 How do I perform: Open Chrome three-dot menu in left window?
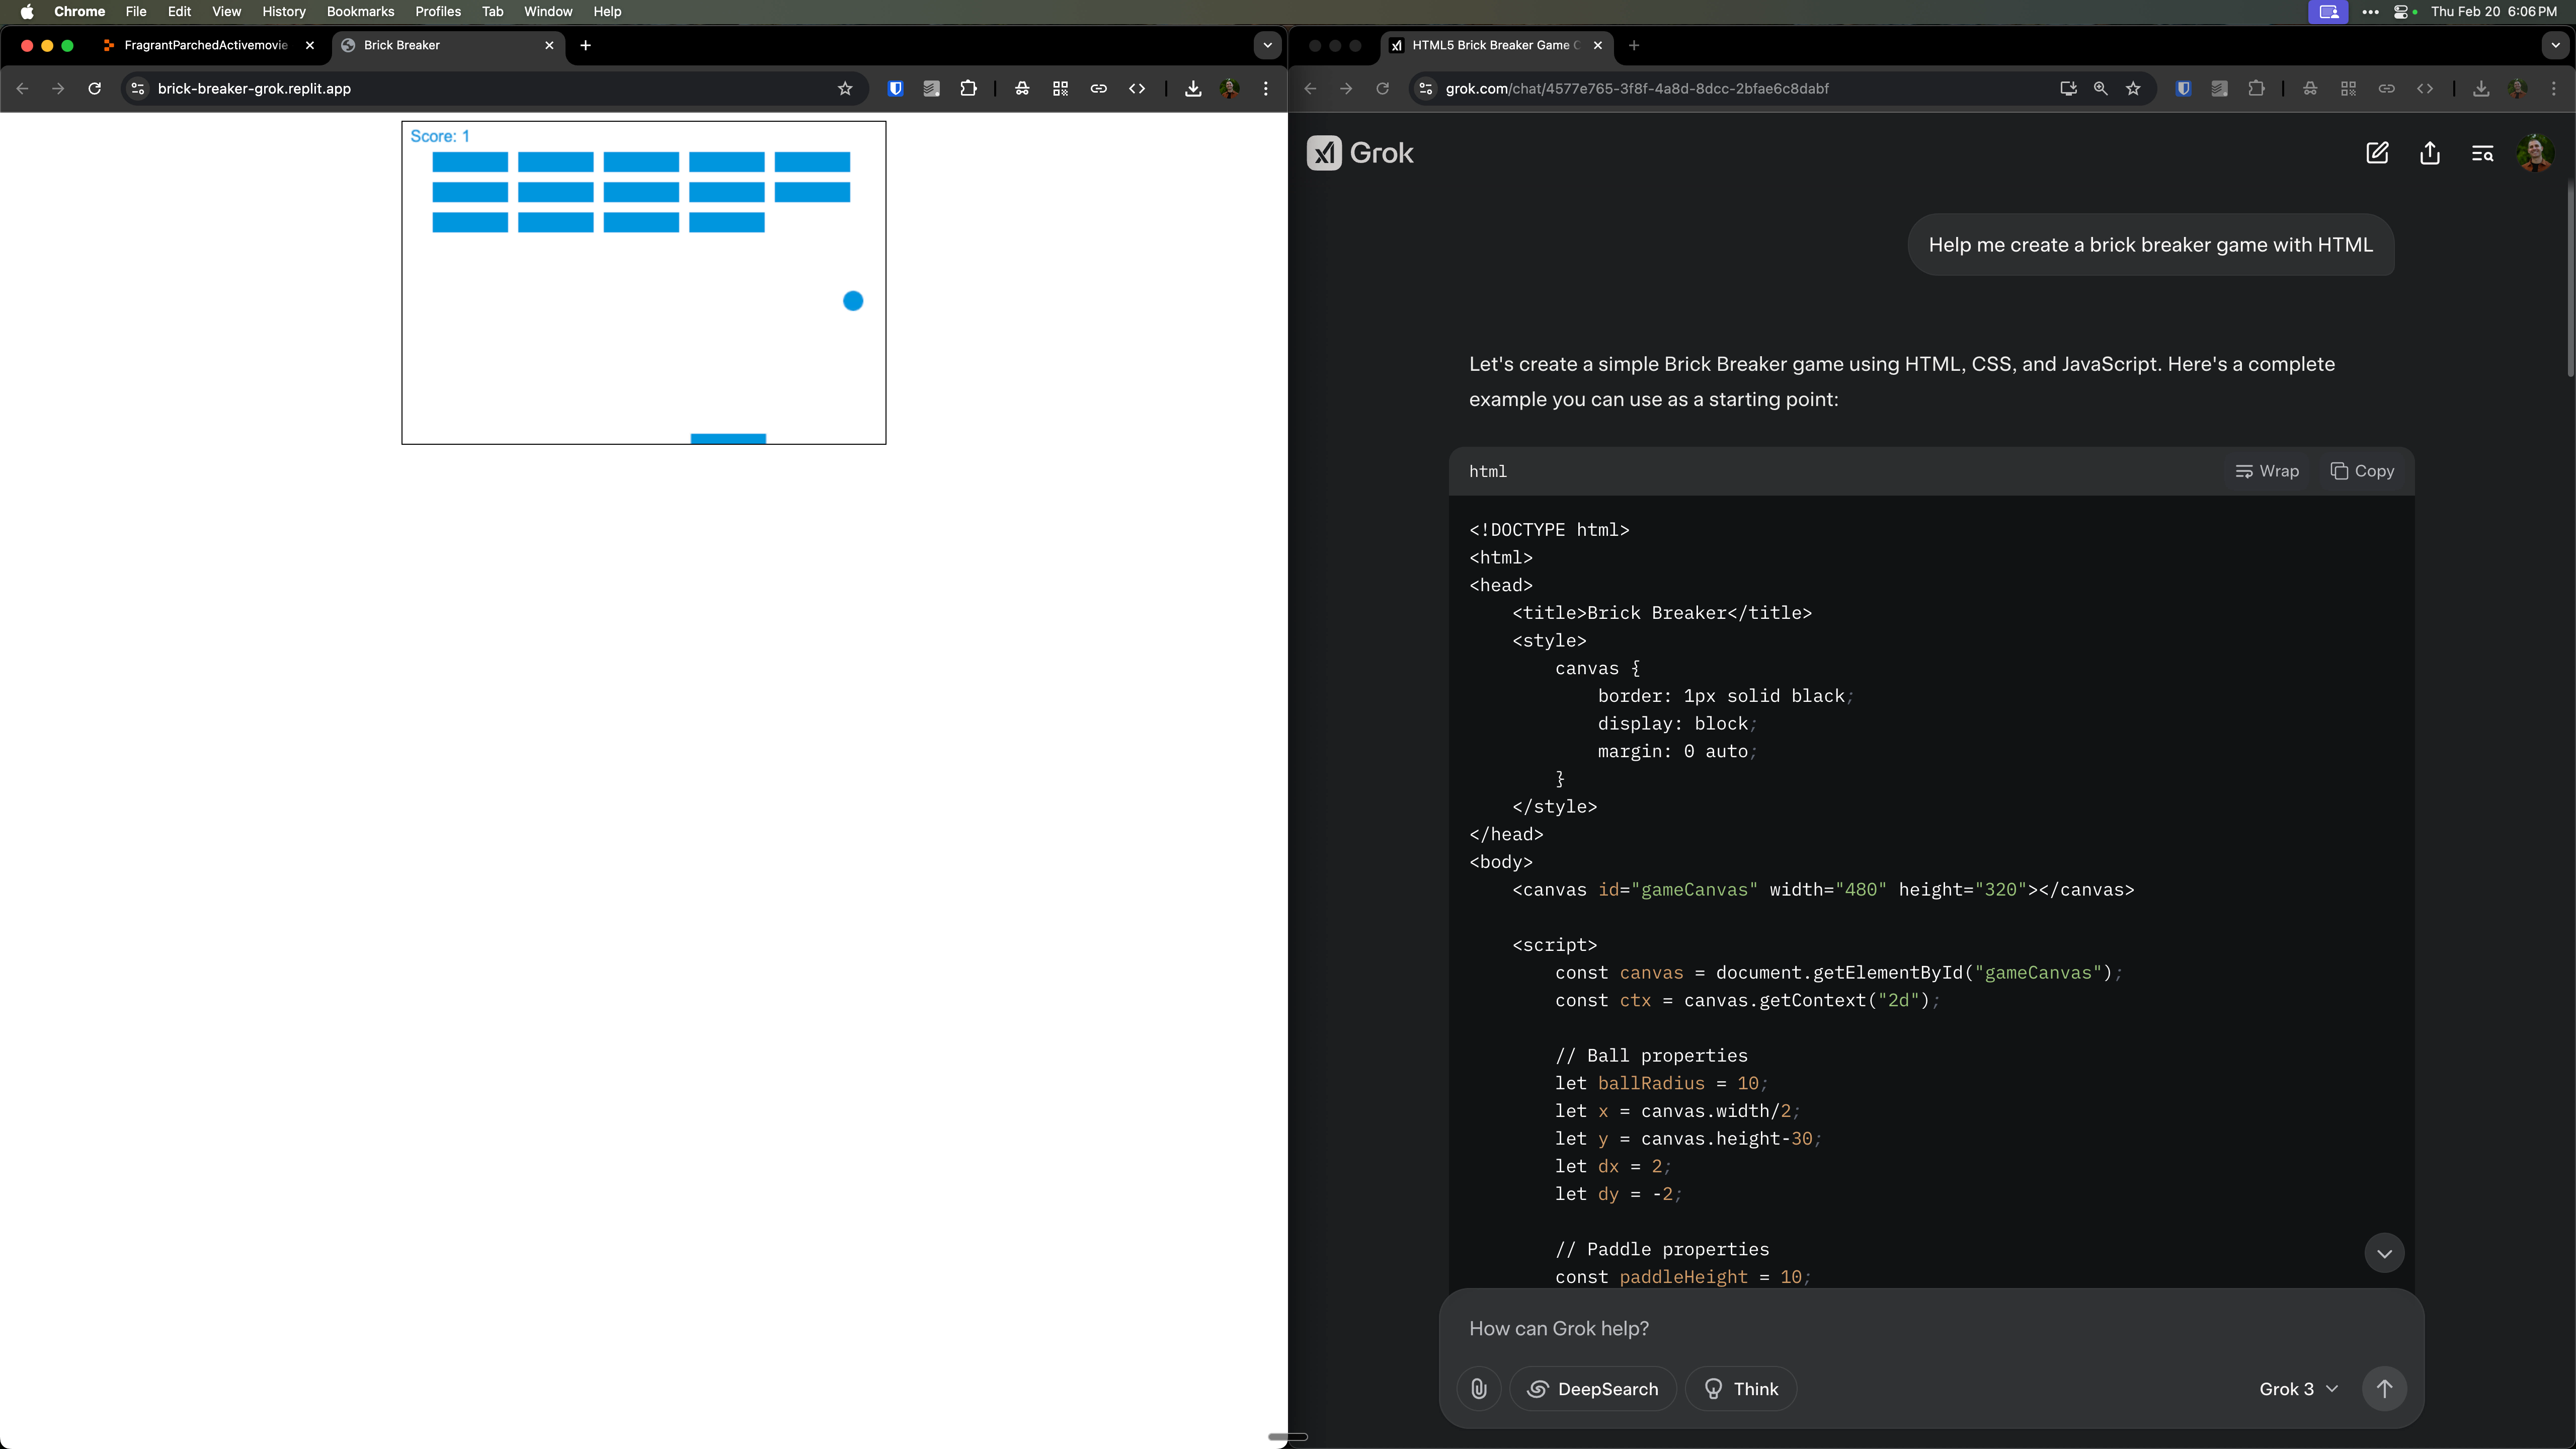(x=1266, y=88)
